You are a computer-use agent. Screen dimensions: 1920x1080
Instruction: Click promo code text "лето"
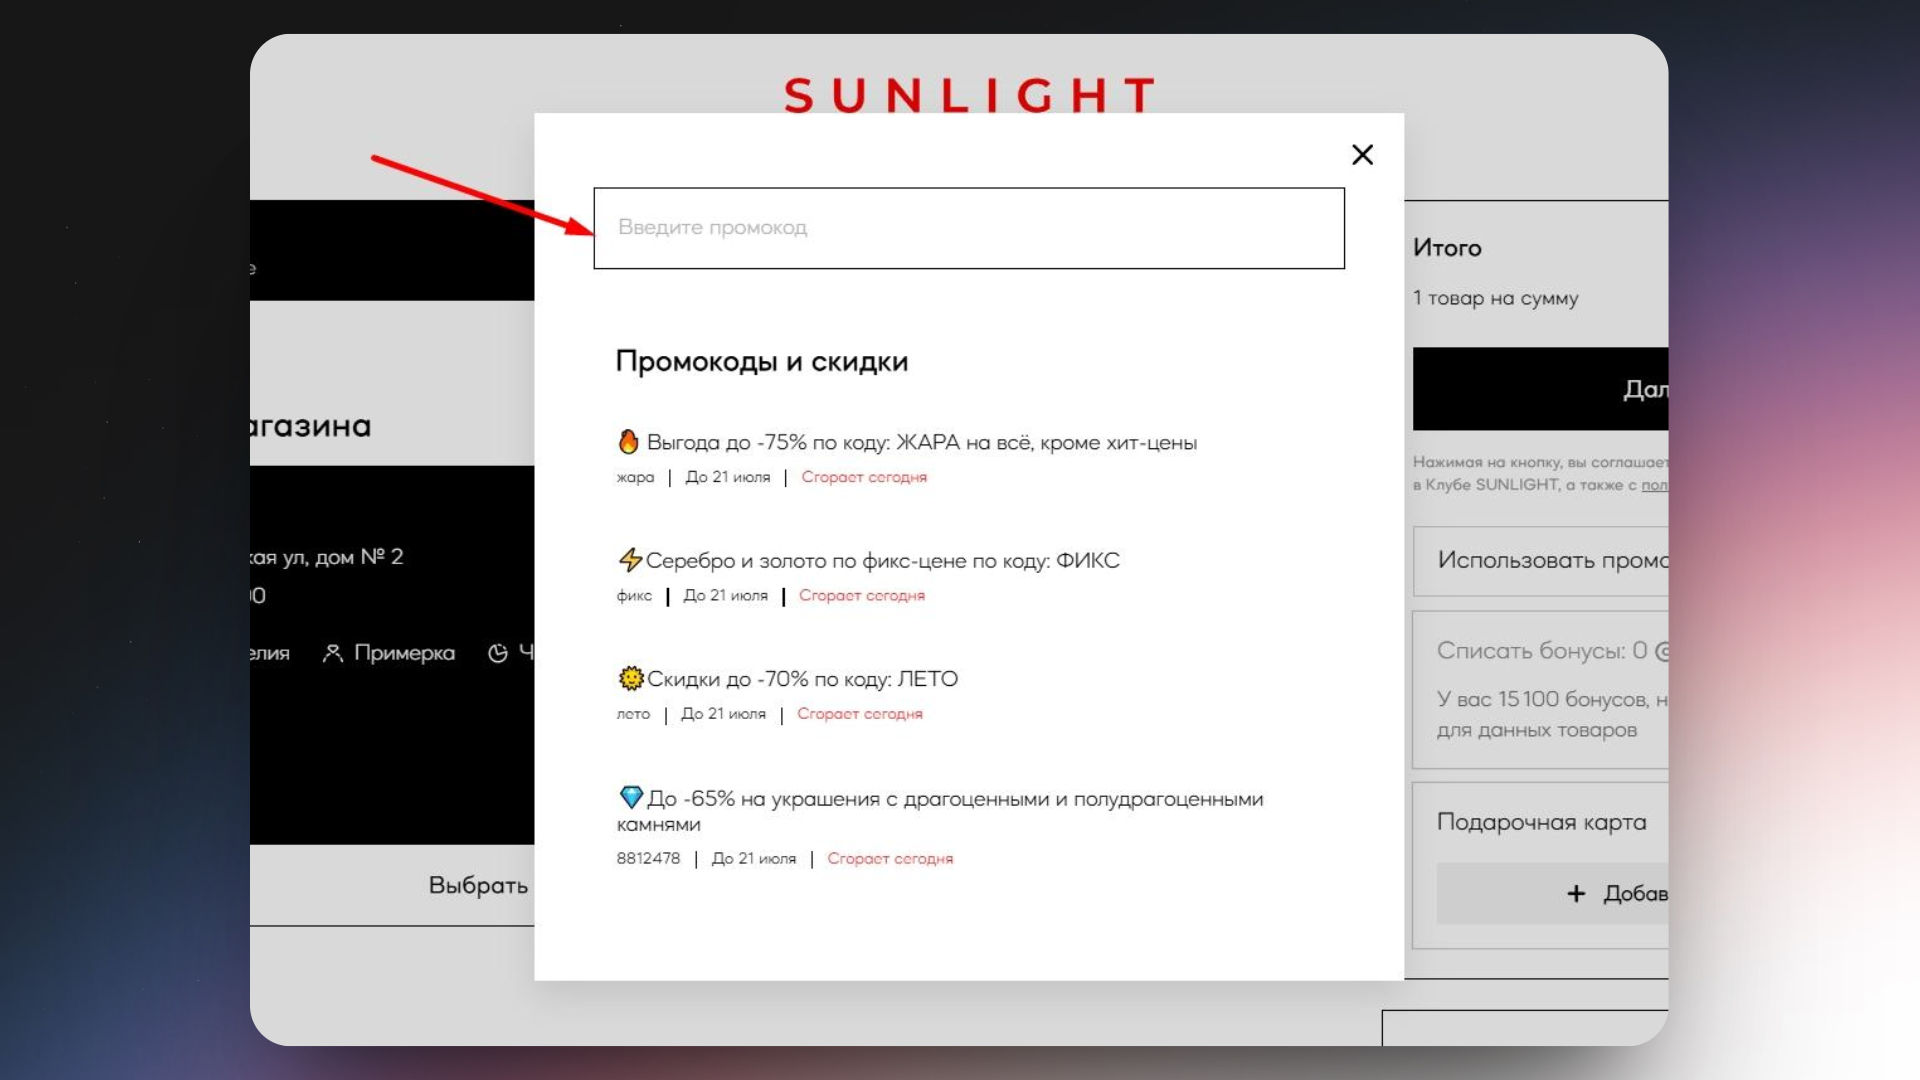(633, 714)
